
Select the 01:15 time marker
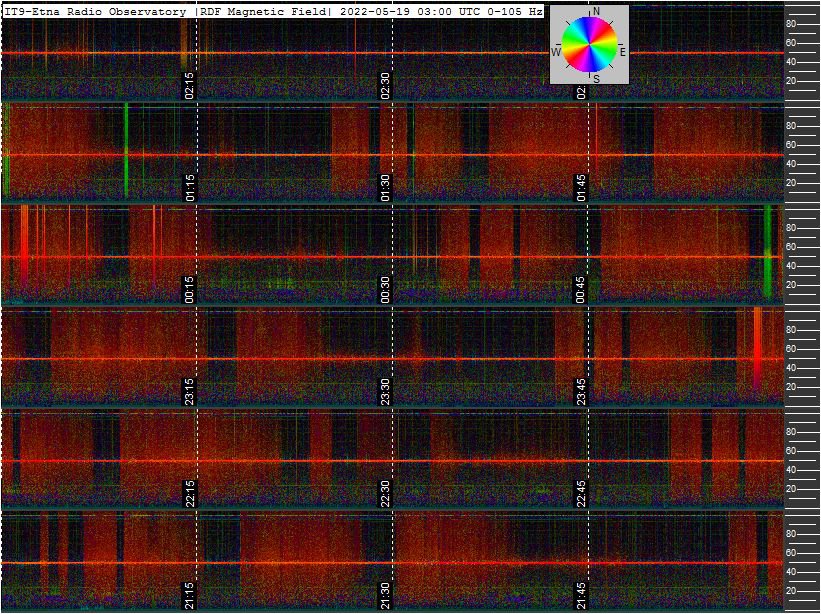click(189, 187)
